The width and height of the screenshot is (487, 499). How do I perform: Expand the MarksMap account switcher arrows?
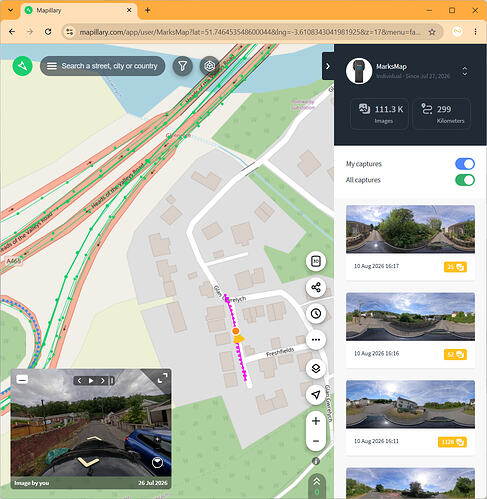(465, 71)
